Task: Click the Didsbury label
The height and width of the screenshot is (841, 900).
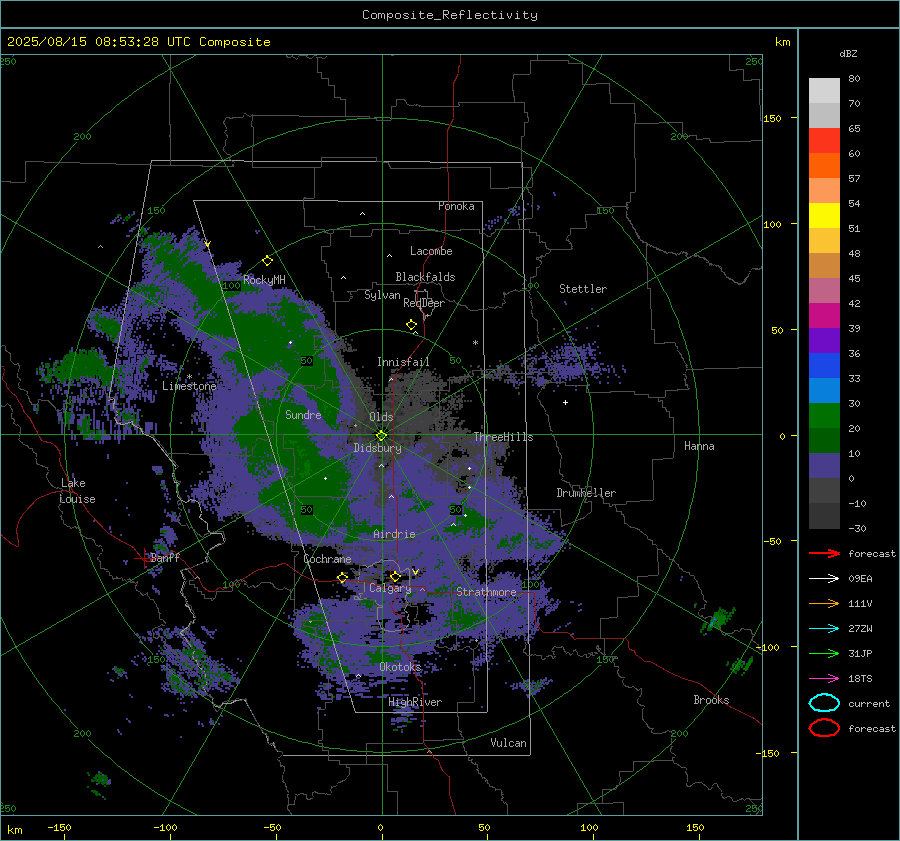Action: click(378, 448)
